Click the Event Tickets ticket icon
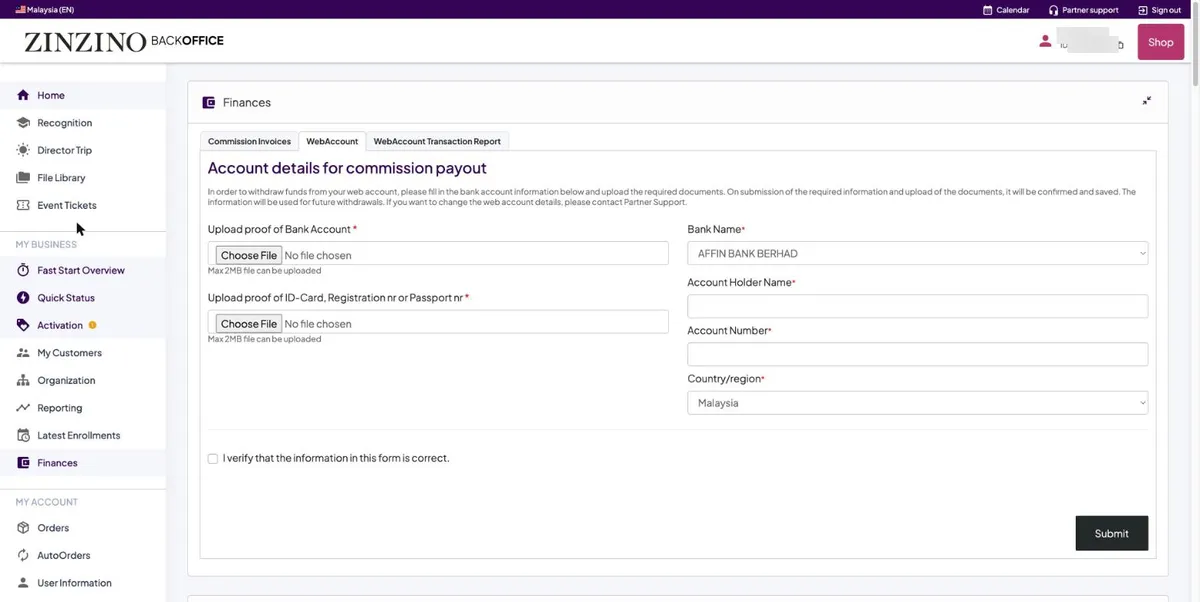The image size is (1200, 602). [x=23, y=205]
